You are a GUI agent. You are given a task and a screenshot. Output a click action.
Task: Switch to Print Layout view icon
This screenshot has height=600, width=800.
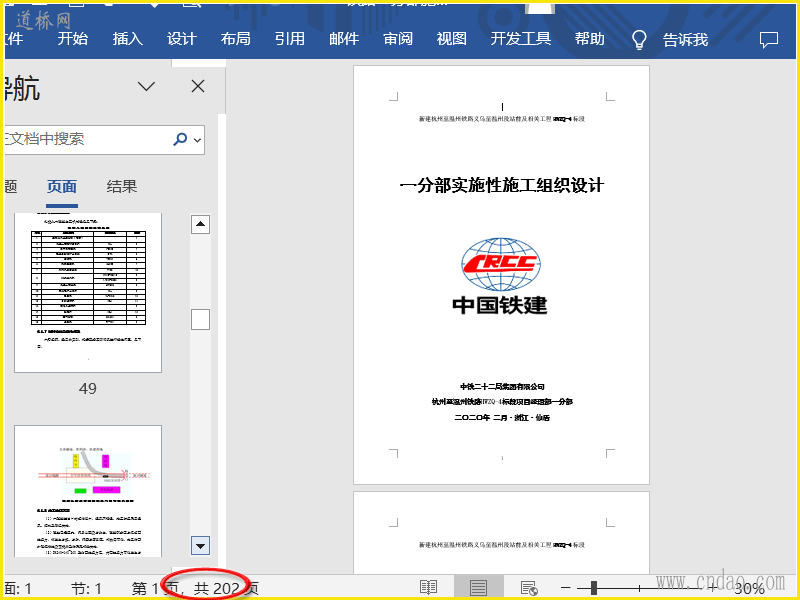coord(478,588)
